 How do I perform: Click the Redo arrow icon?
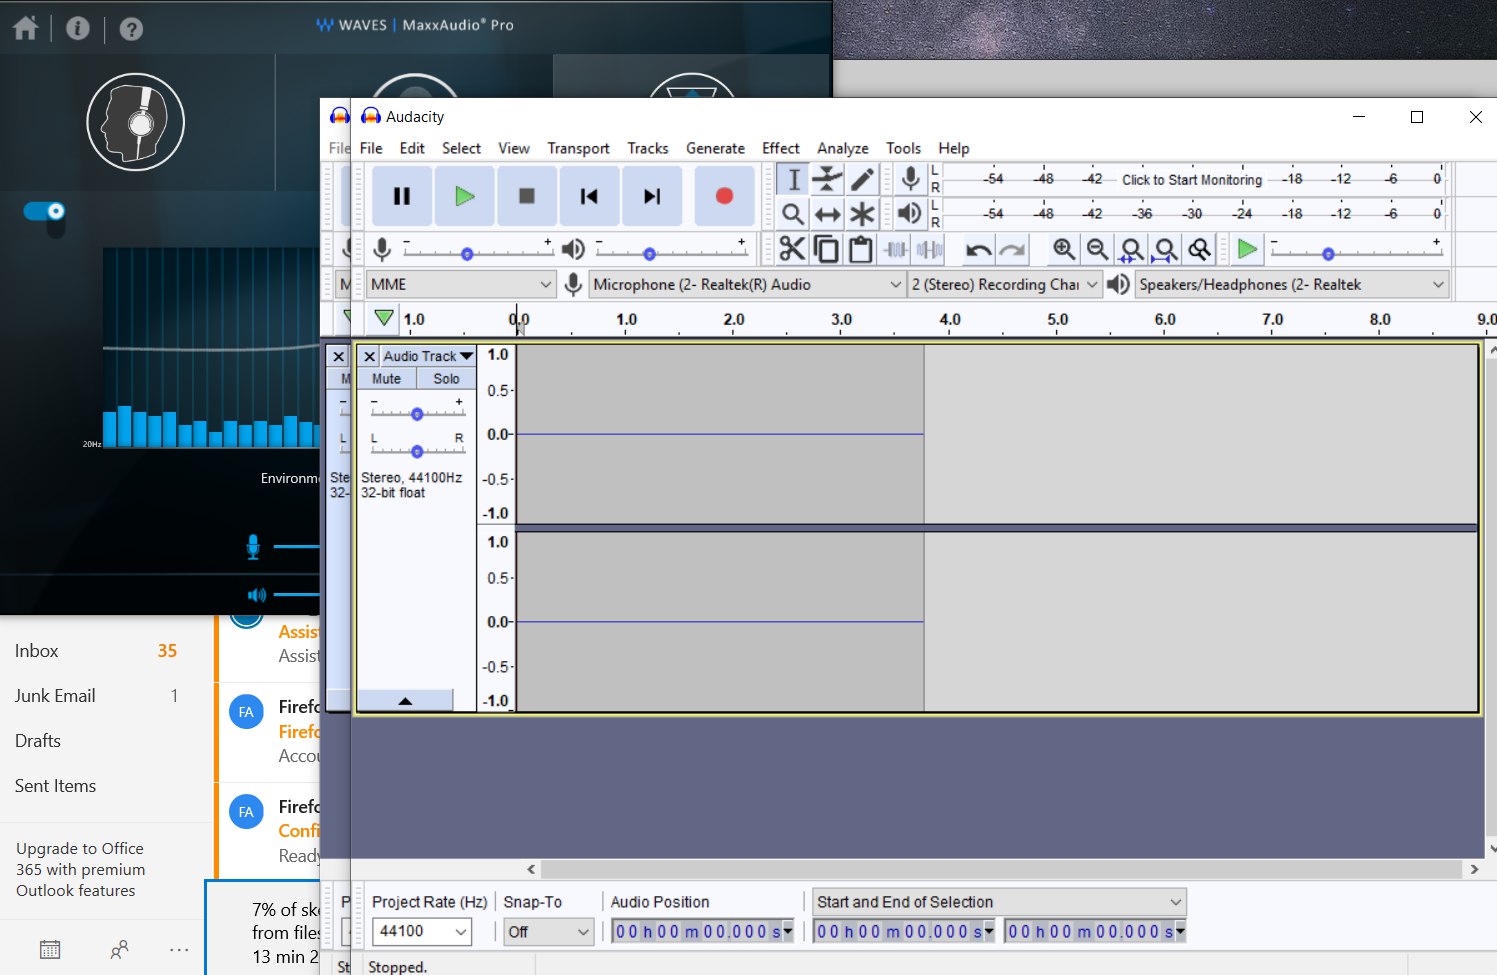(x=1013, y=249)
